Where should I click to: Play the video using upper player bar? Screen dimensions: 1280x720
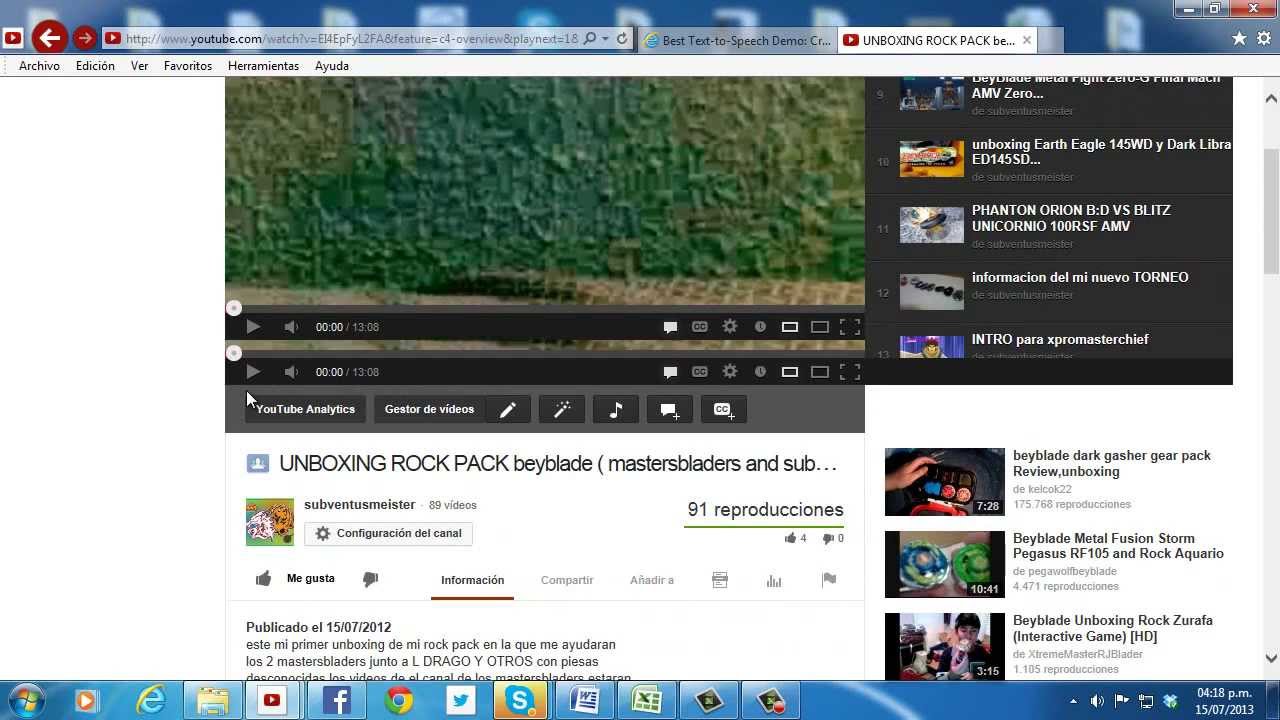pos(253,327)
